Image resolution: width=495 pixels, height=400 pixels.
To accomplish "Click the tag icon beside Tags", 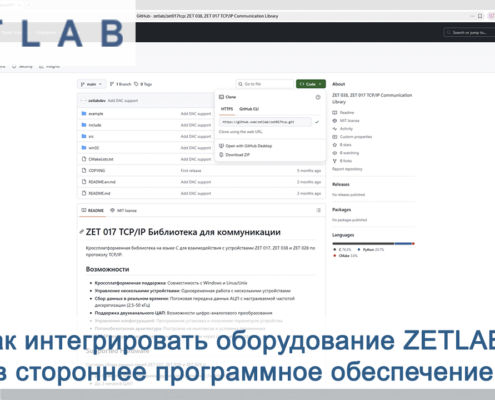I will [136, 84].
